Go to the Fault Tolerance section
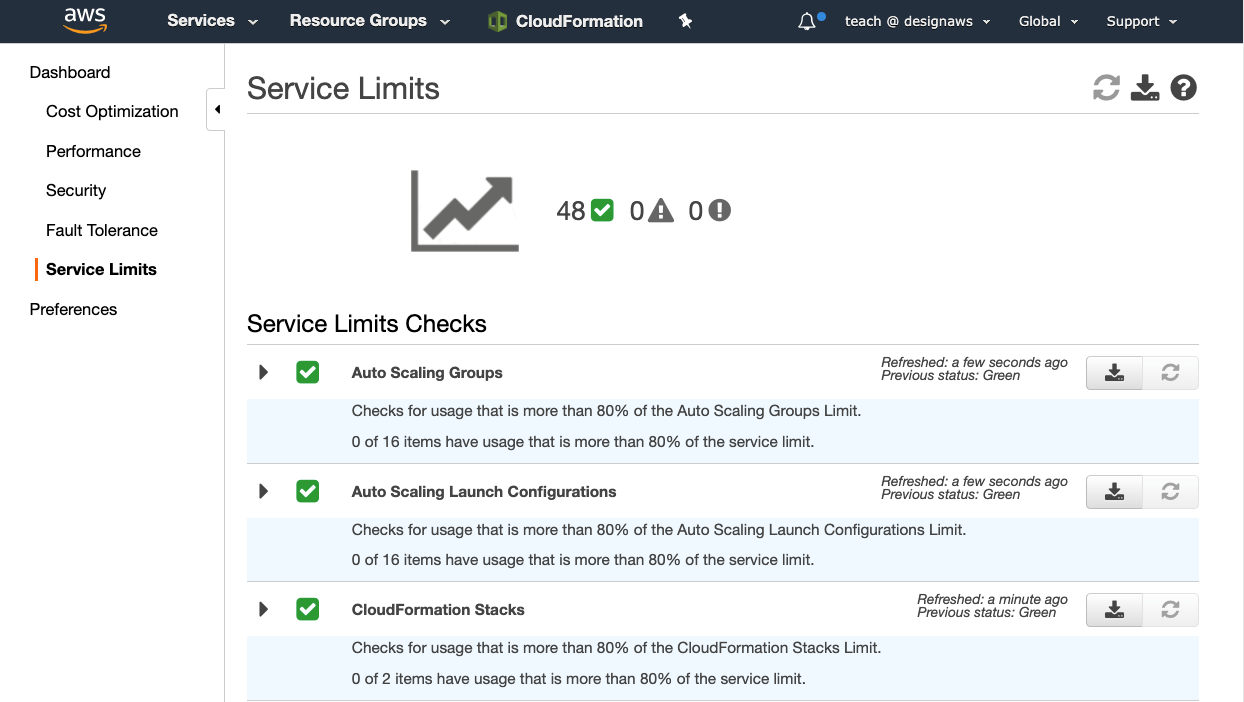1244x702 pixels. tap(101, 230)
